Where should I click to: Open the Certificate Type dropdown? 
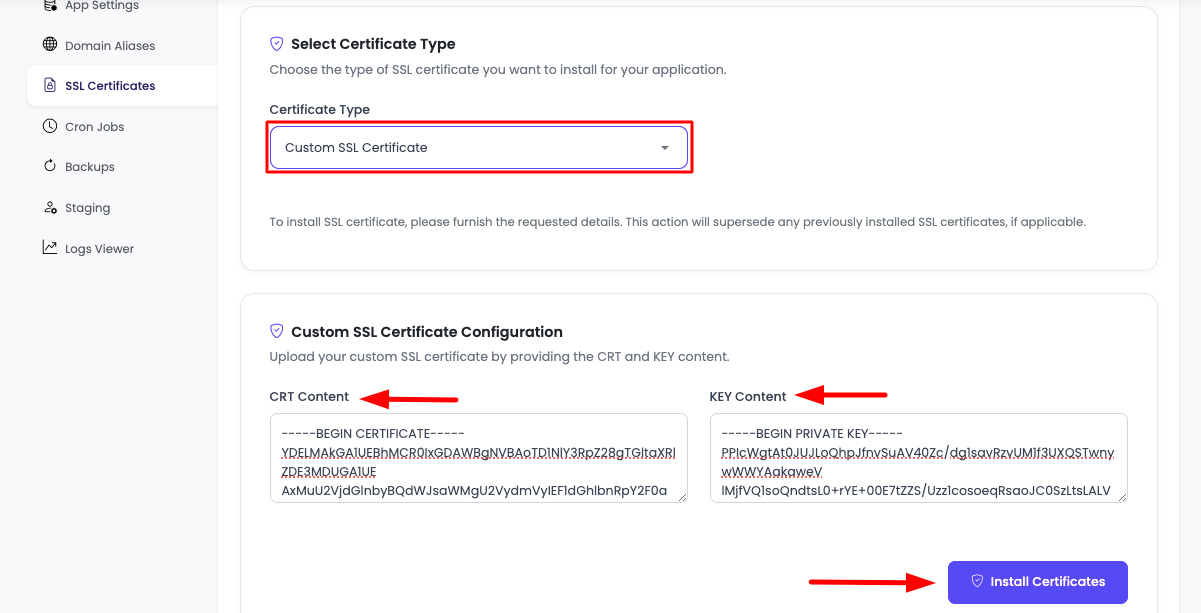[x=479, y=146]
